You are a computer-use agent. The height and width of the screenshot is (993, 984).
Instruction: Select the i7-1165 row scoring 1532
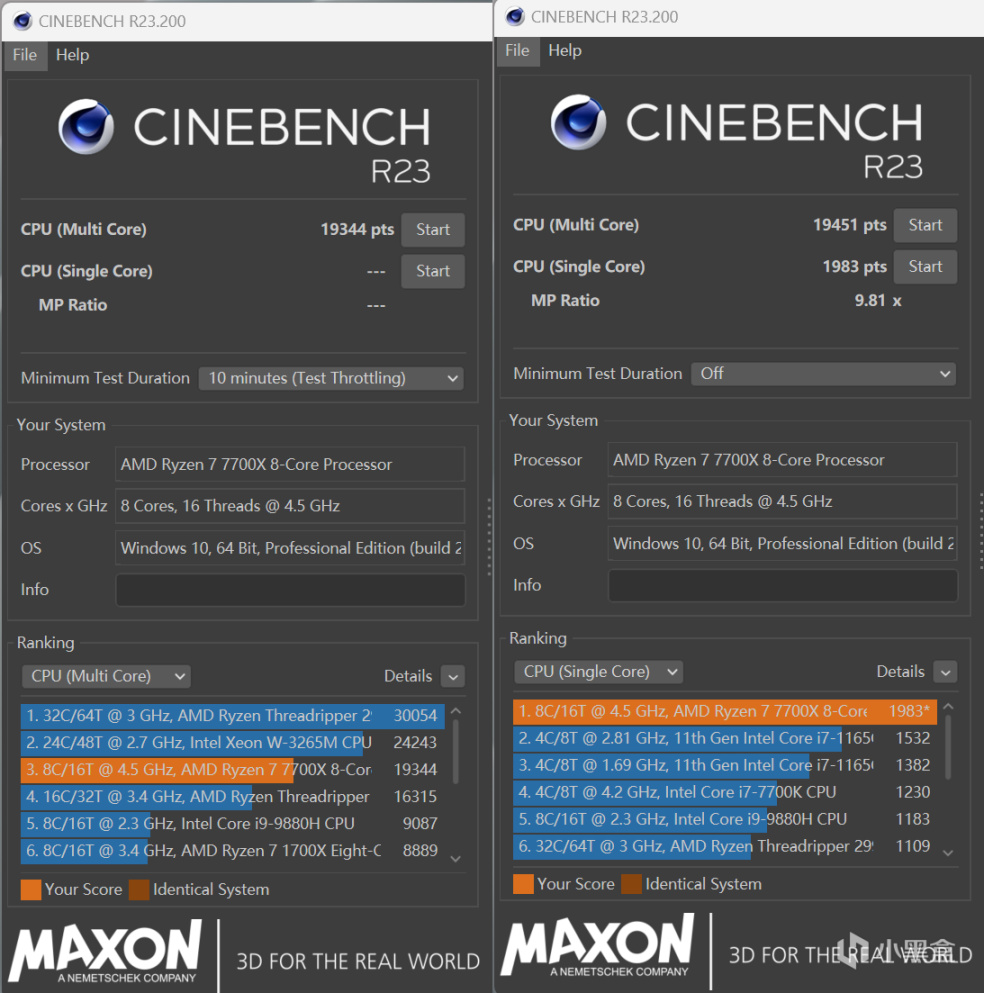point(724,738)
